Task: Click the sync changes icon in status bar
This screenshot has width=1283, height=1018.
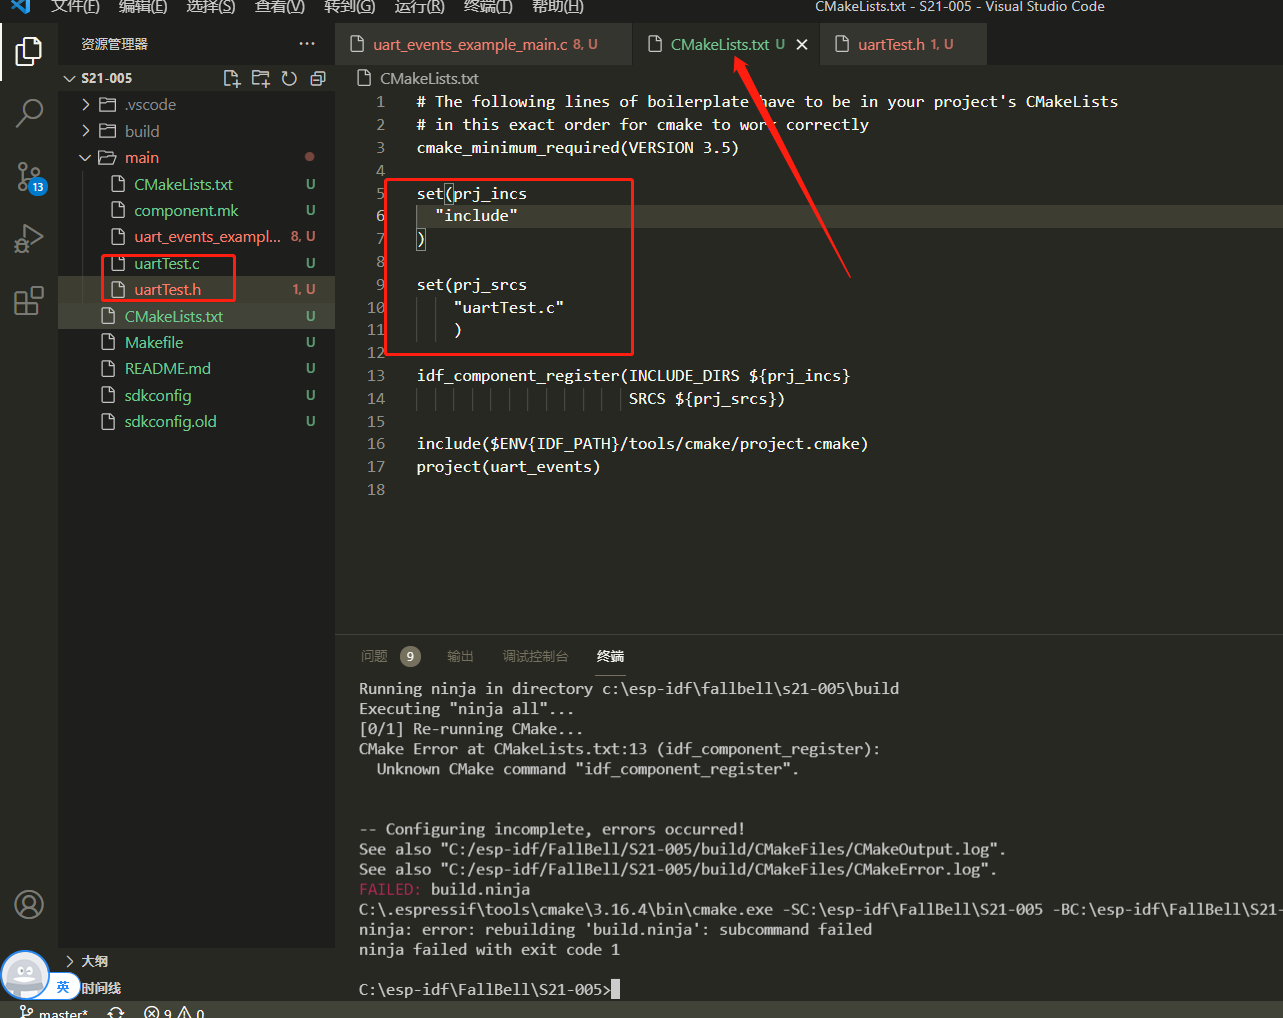Action: pyautogui.click(x=116, y=1012)
